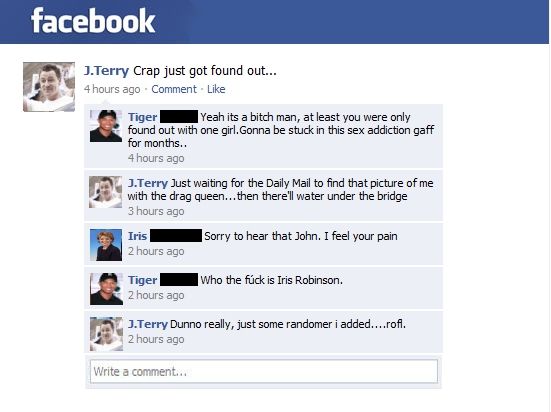Click the J.Terry name on main post
The width and height of the screenshot is (551, 412).
pos(106,71)
